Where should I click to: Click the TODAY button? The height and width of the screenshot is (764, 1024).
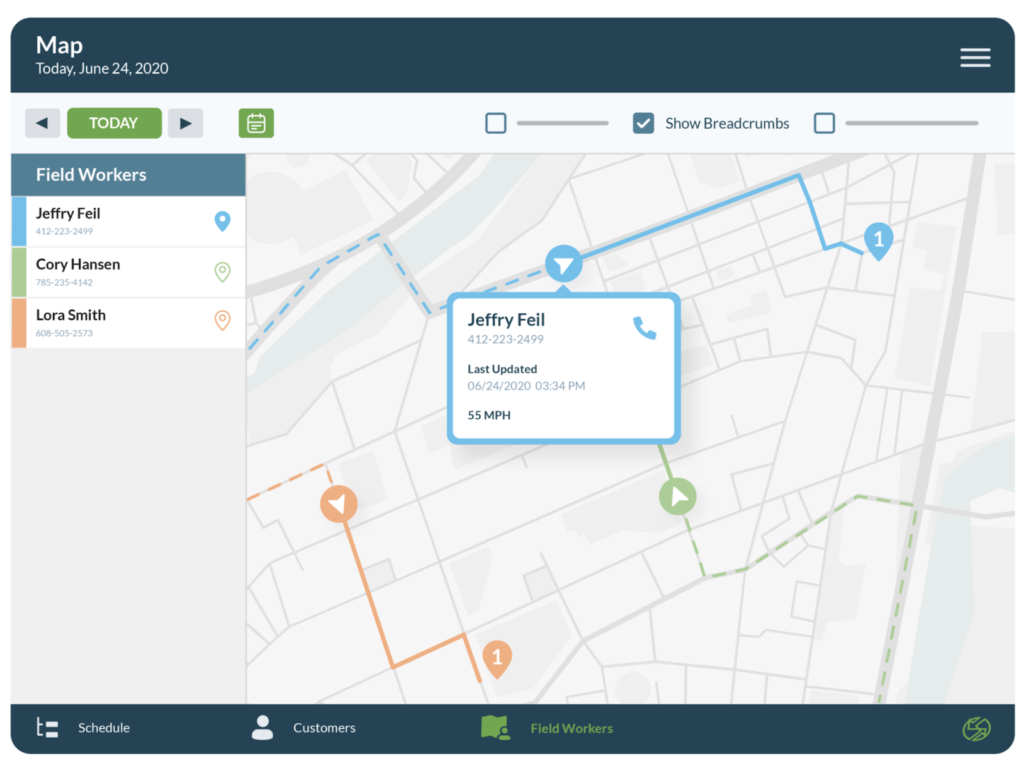pos(113,122)
